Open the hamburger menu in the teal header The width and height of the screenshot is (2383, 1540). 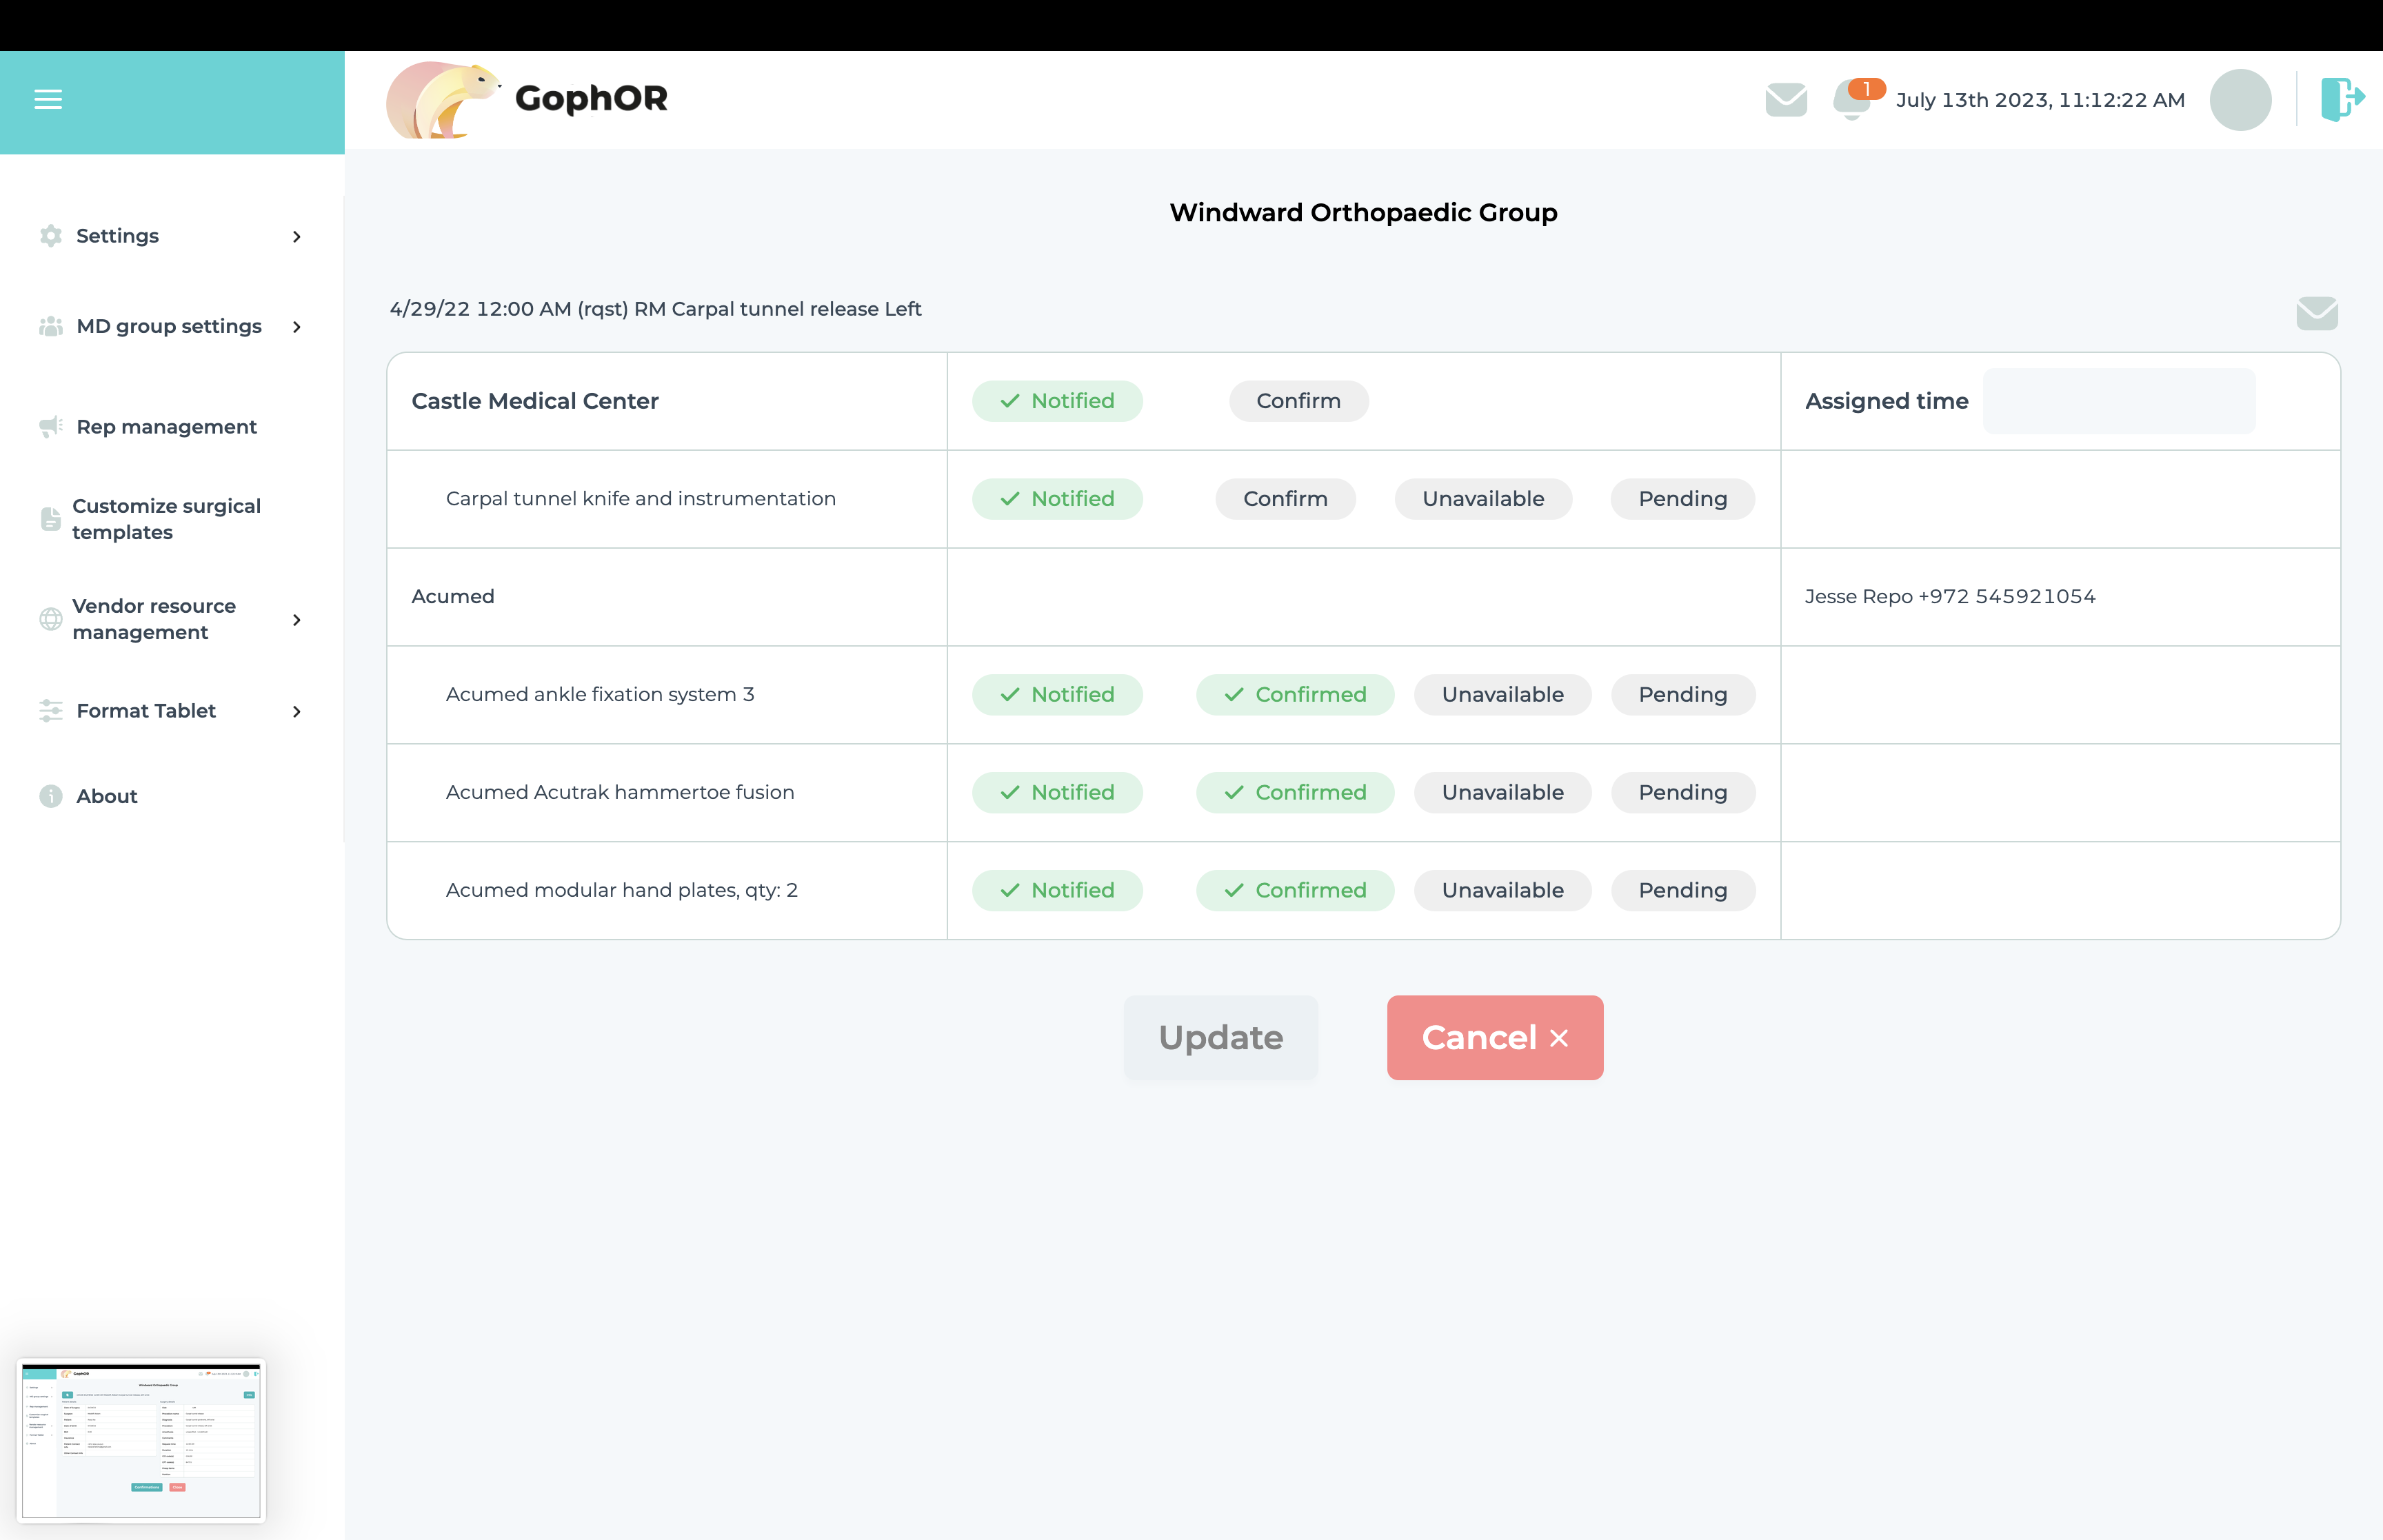point(48,99)
